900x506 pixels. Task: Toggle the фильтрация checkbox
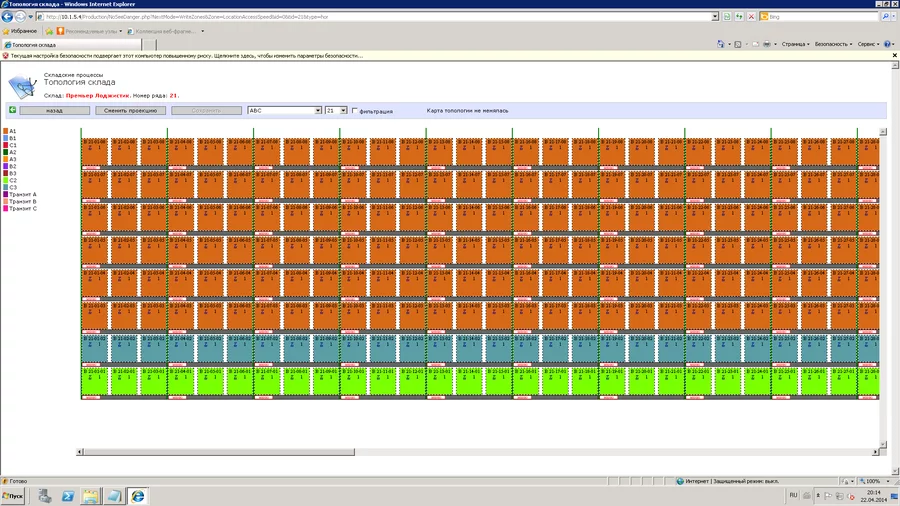tap(355, 110)
